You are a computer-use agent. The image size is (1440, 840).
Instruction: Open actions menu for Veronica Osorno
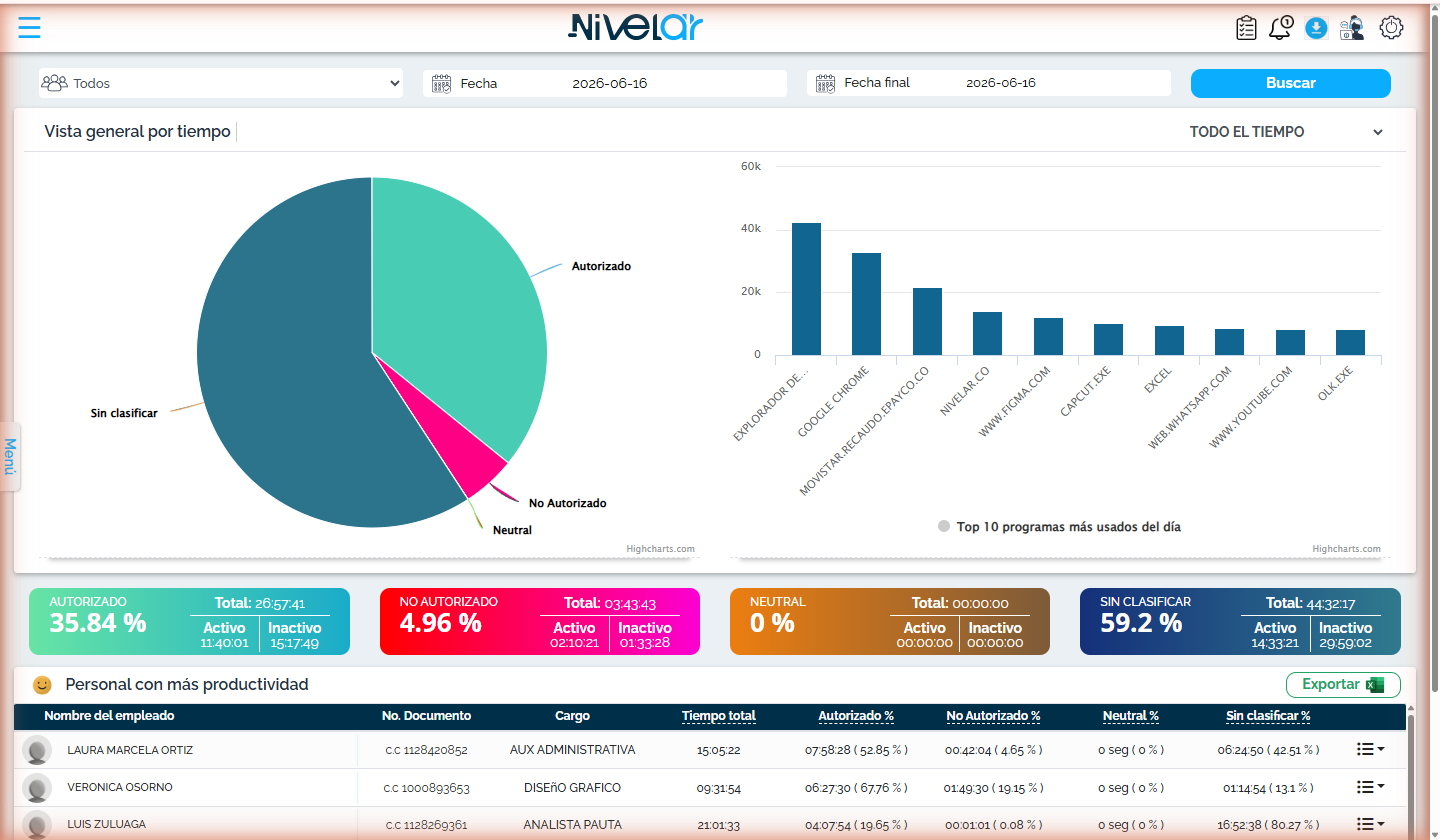(x=1370, y=787)
